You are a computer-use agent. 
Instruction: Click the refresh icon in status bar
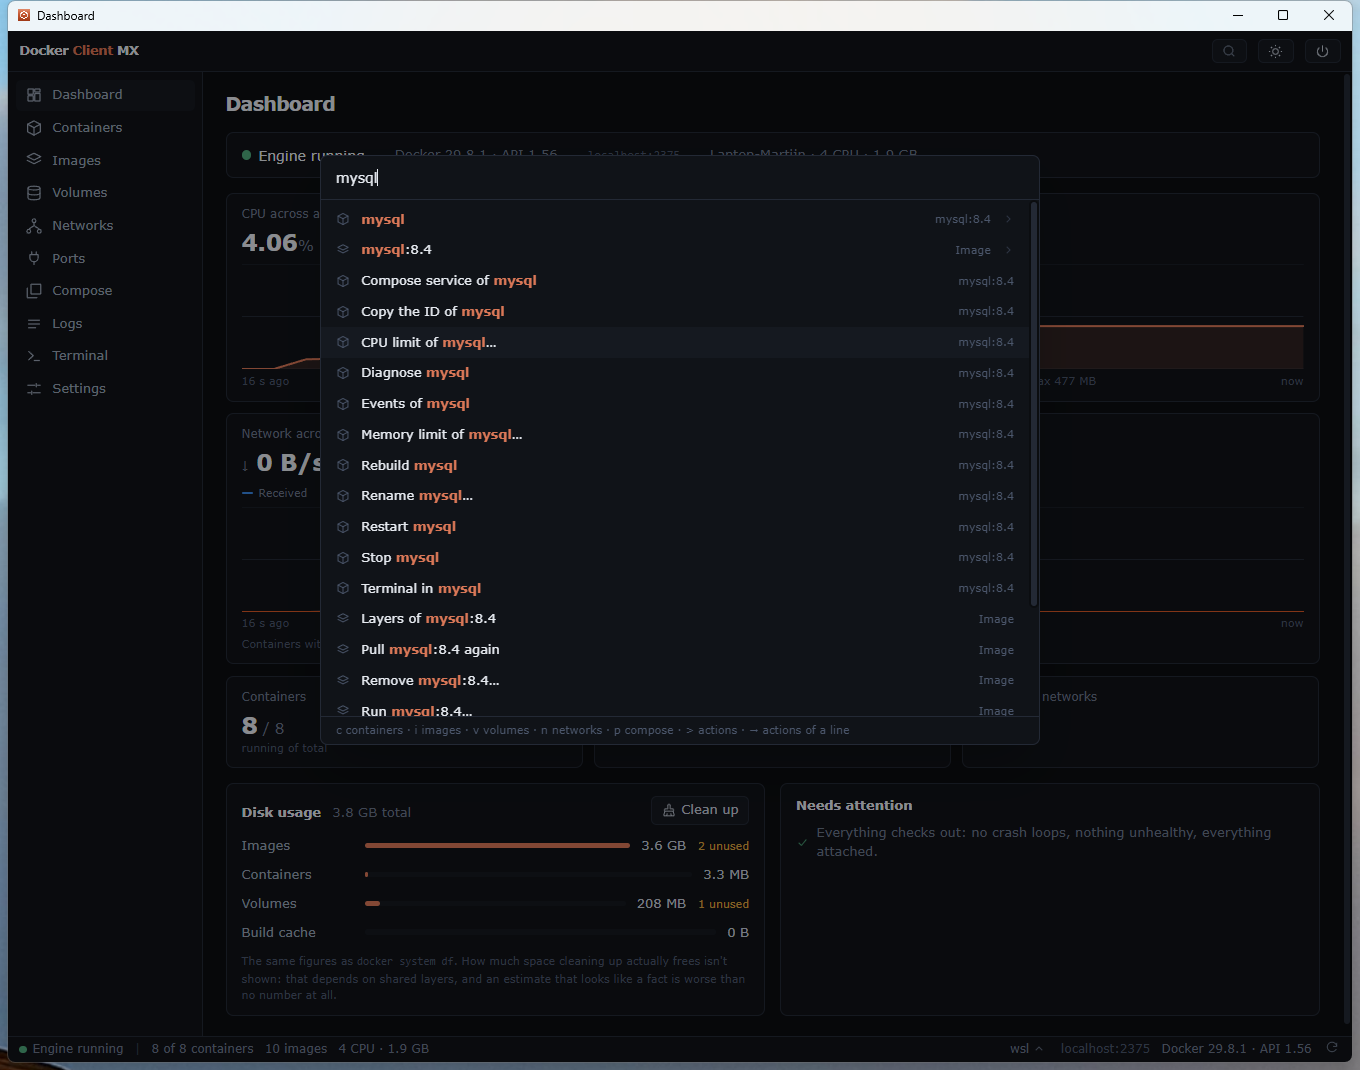coord(1332,1048)
